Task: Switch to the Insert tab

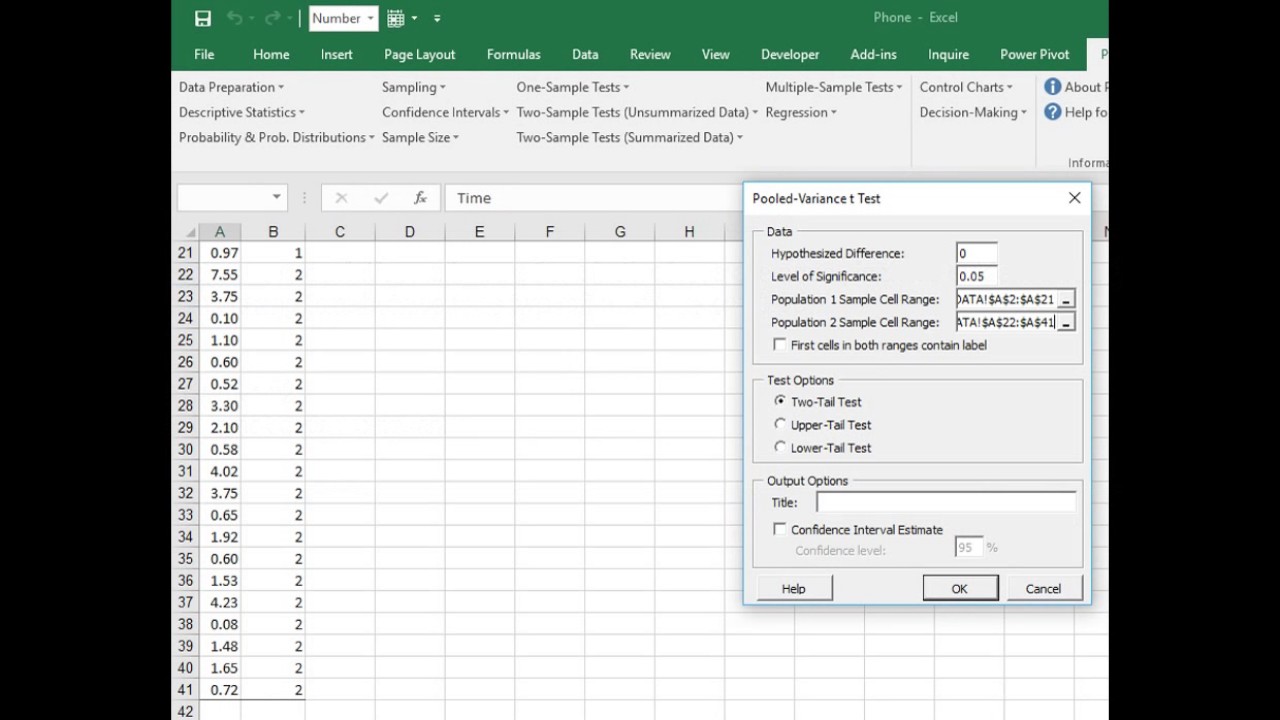Action: tap(336, 54)
